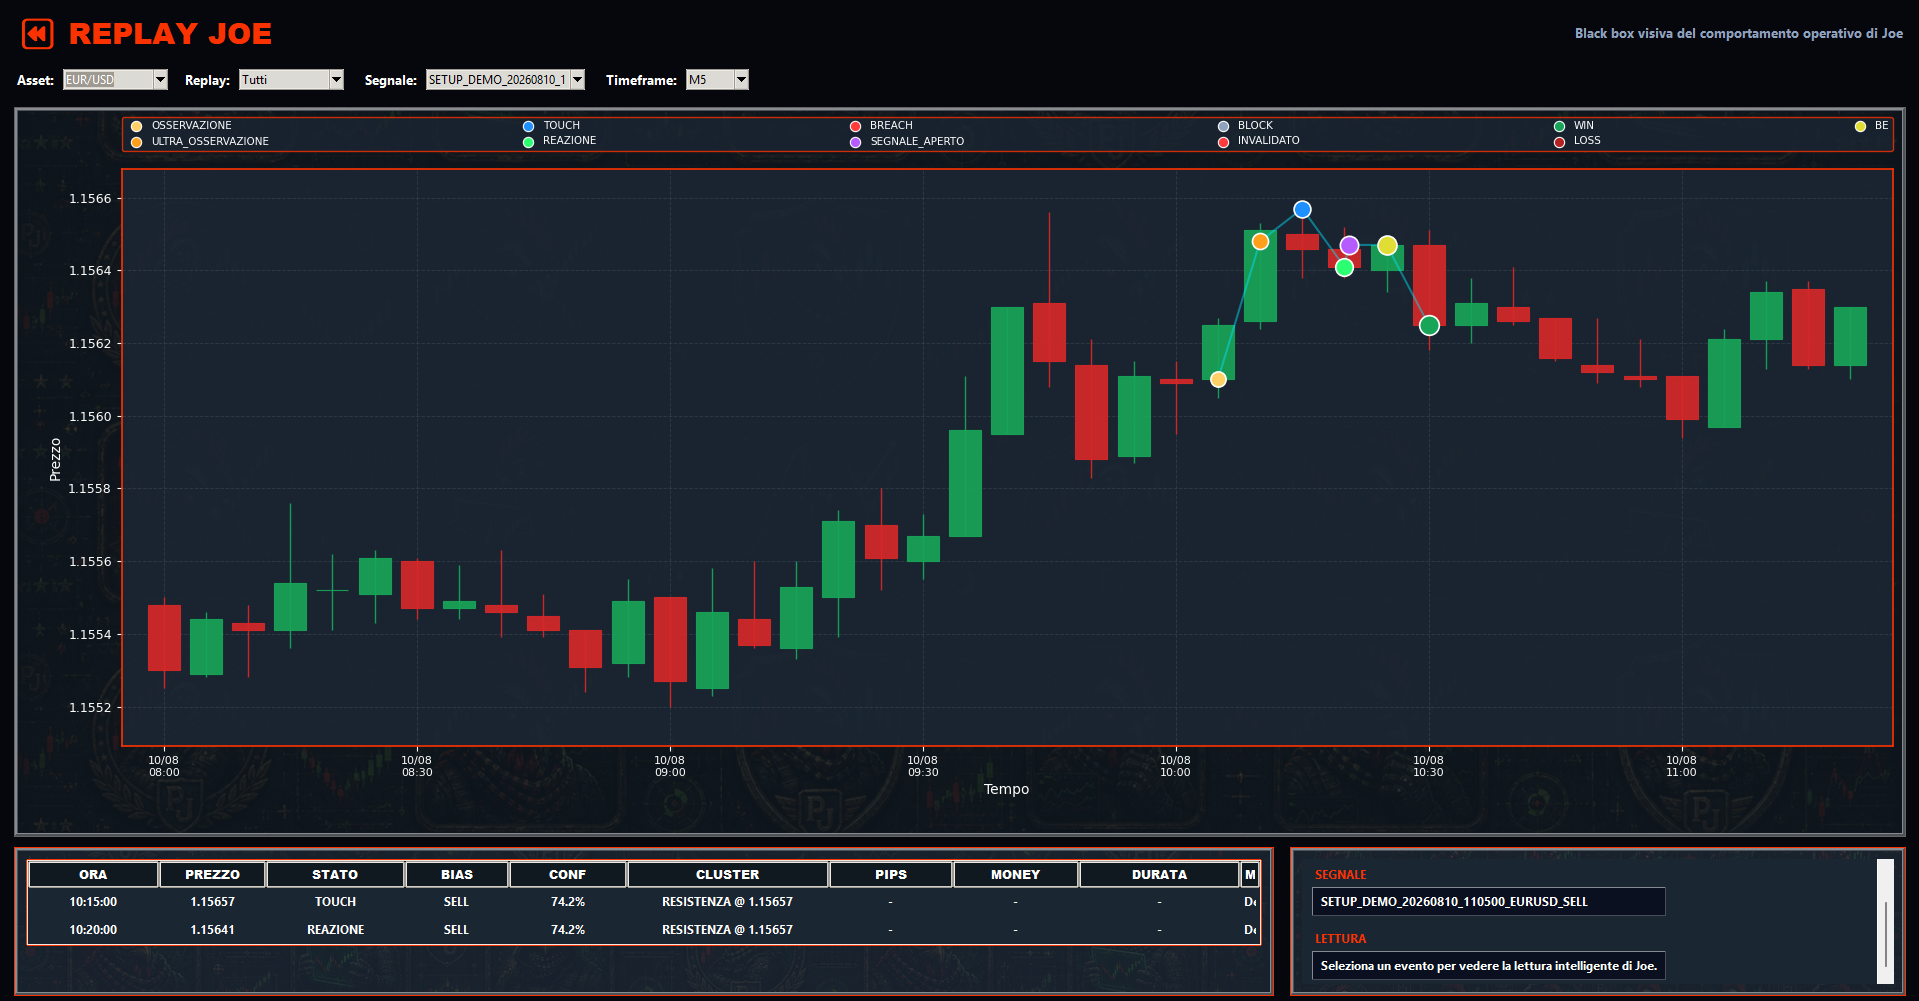Click the CLUSTER column header
Viewport: 1919px width, 1001px height.
click(727, 874)
